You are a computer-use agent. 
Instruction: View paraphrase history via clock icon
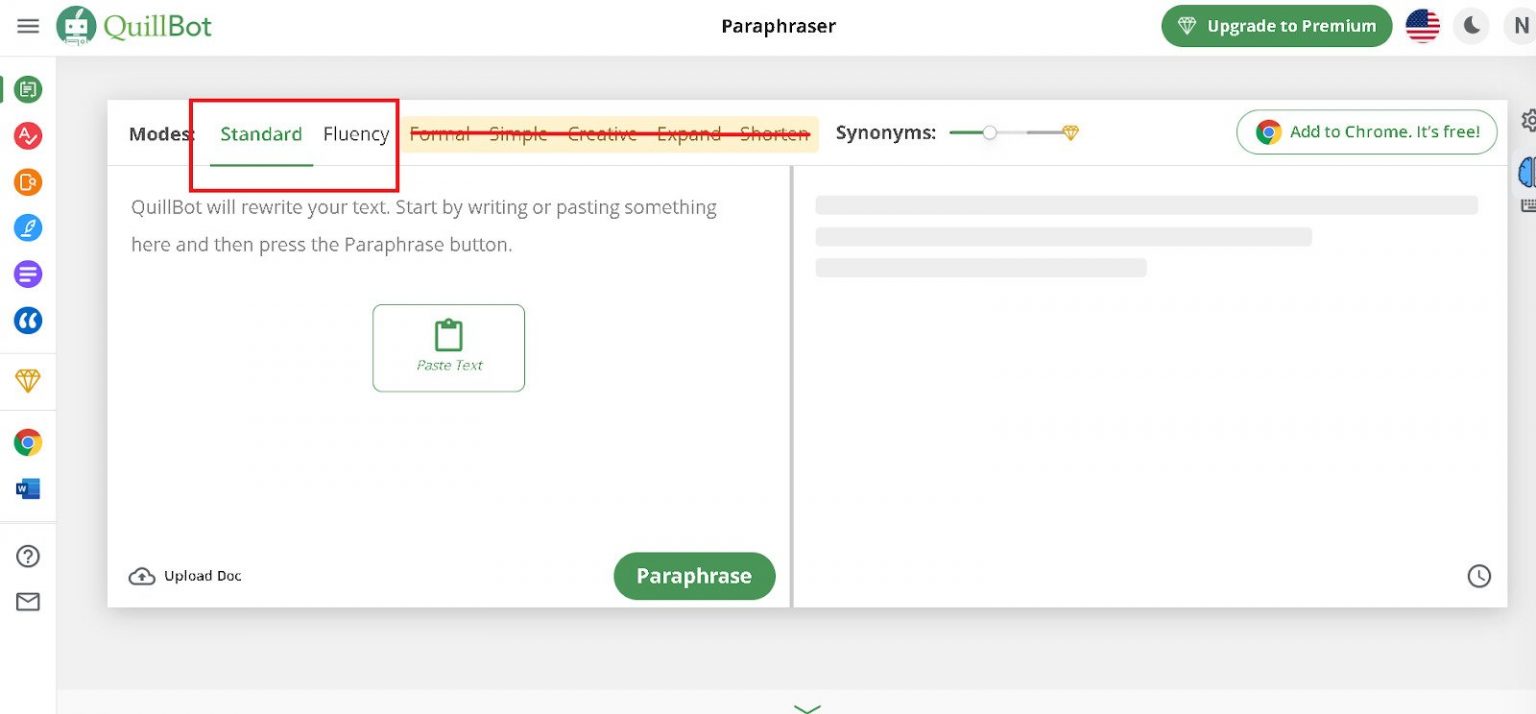(x=1479, y=576)
